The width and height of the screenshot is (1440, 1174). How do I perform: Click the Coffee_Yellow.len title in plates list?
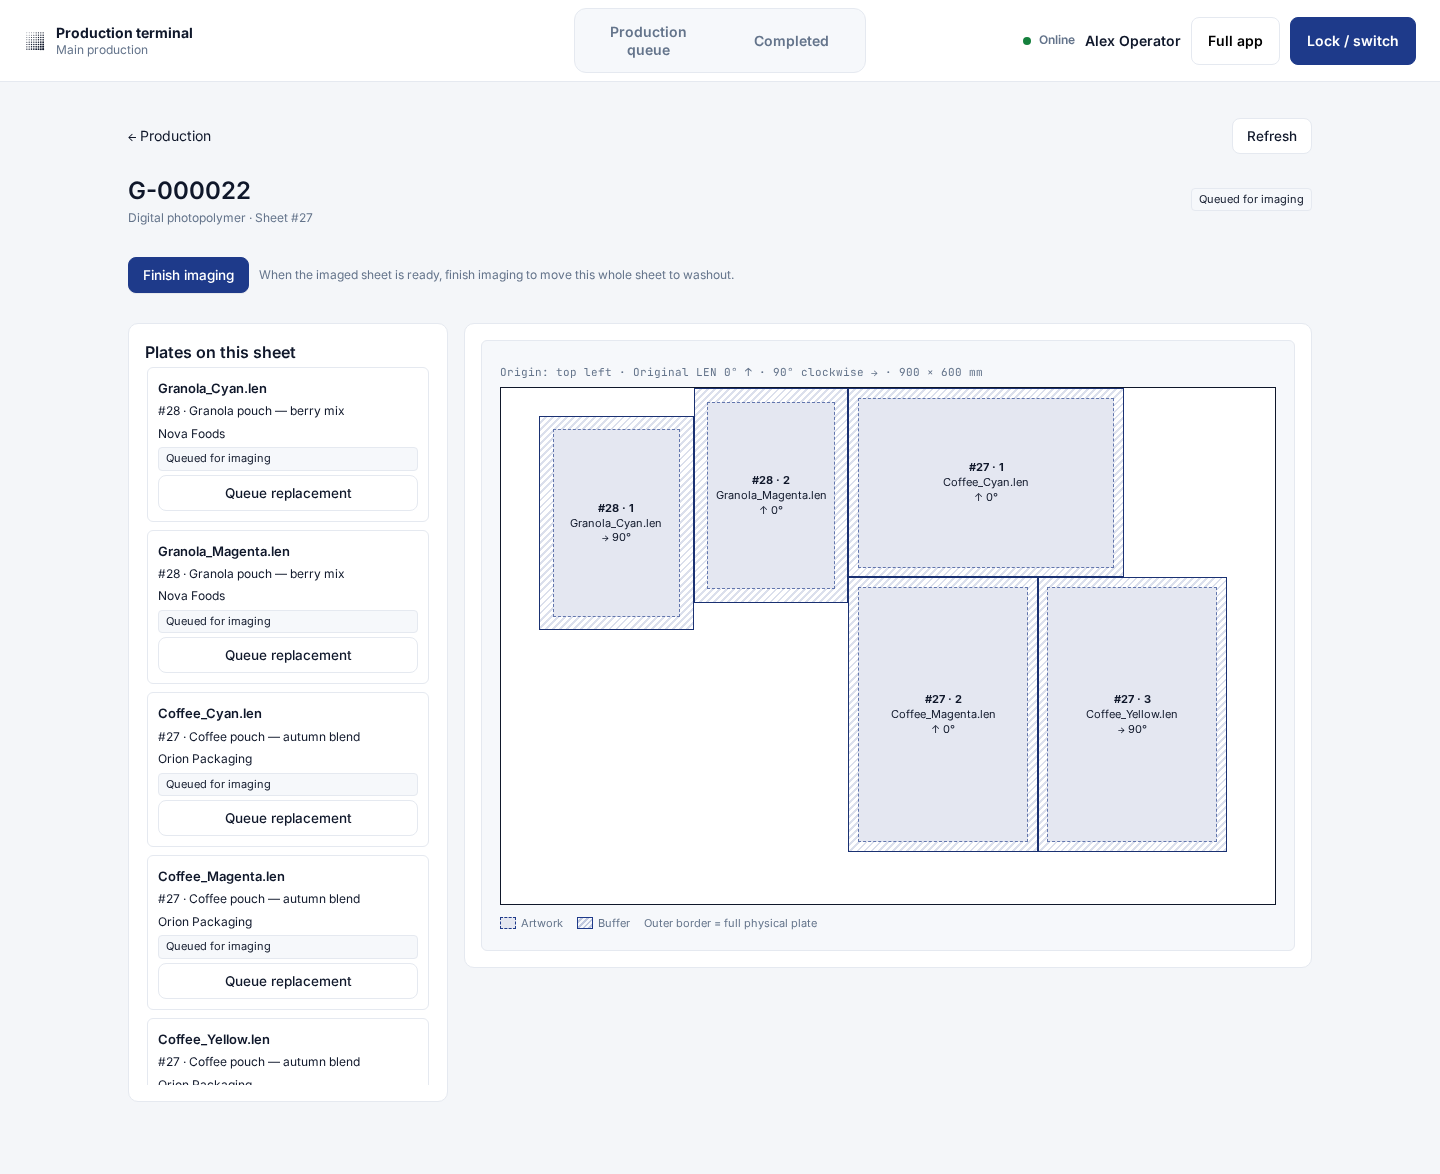coord(214,1040)
